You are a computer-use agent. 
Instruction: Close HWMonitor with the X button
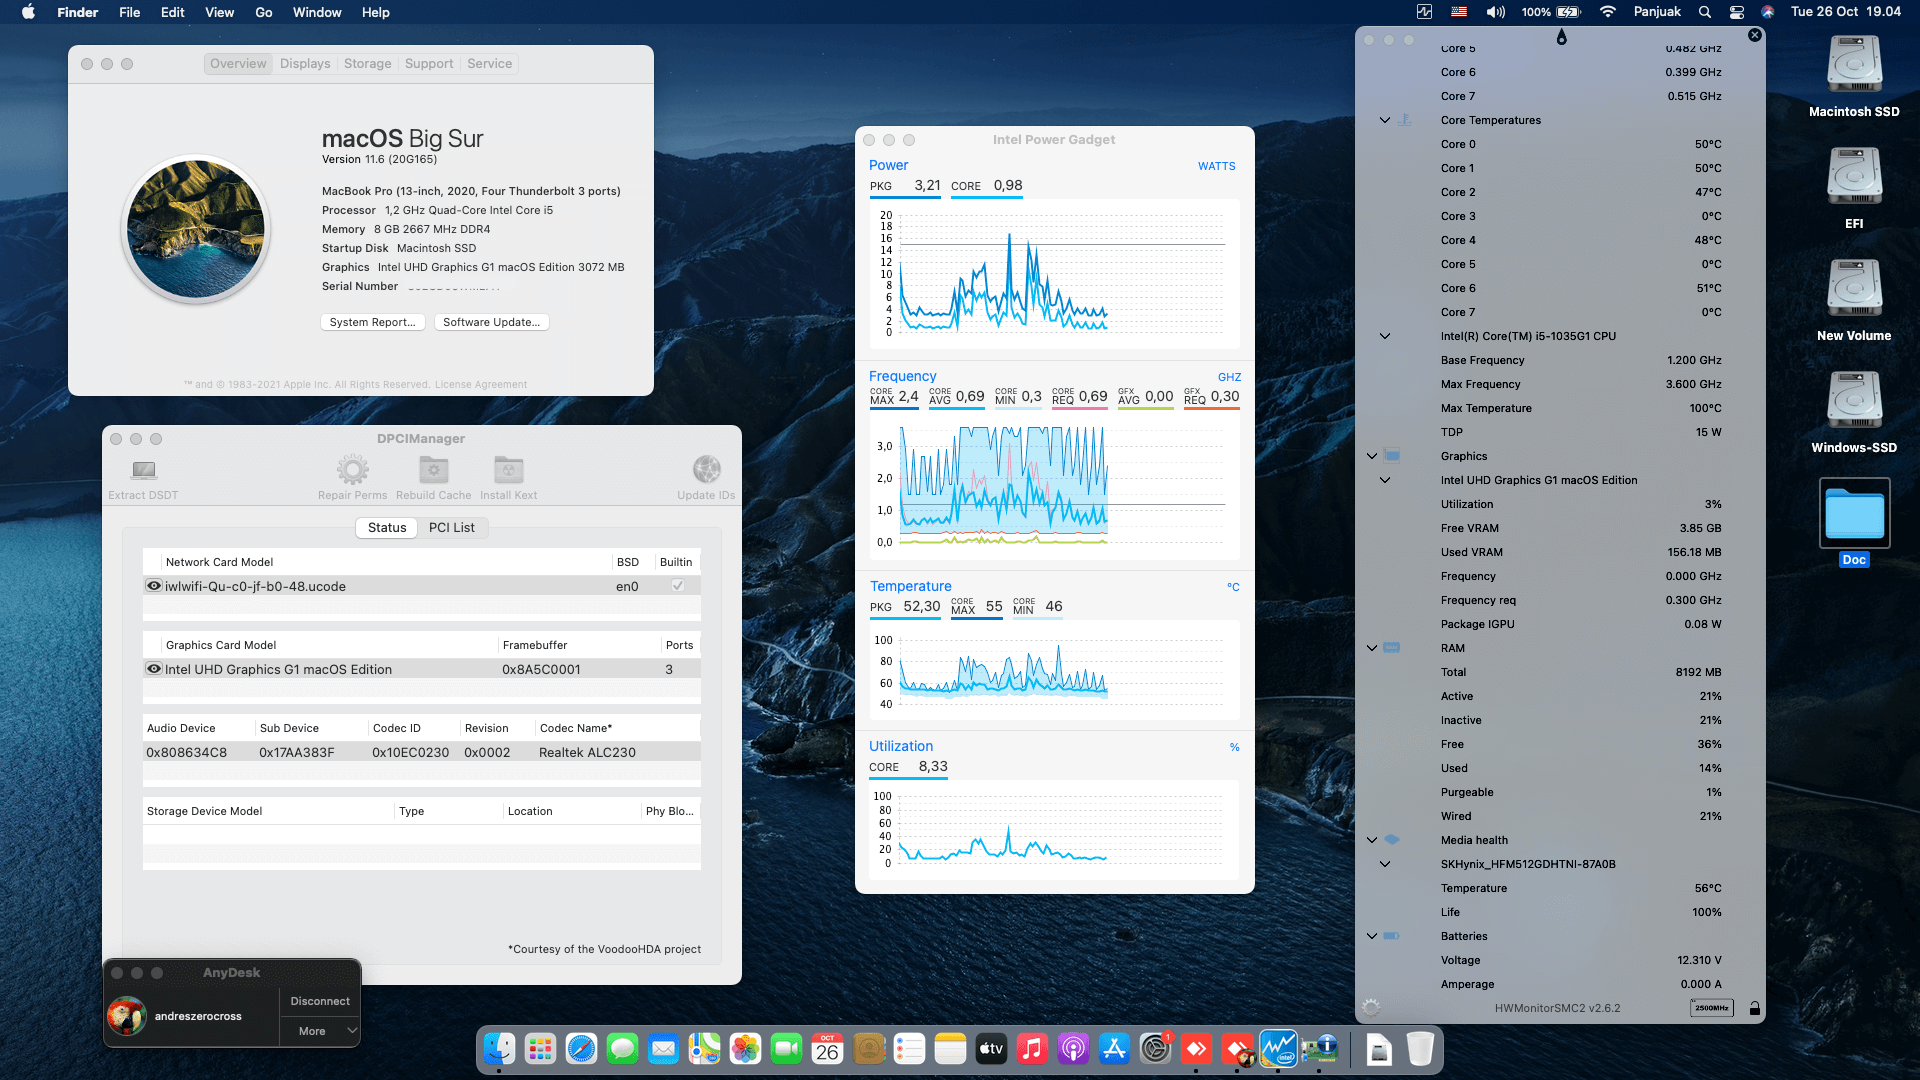[x=1755, y=35]
